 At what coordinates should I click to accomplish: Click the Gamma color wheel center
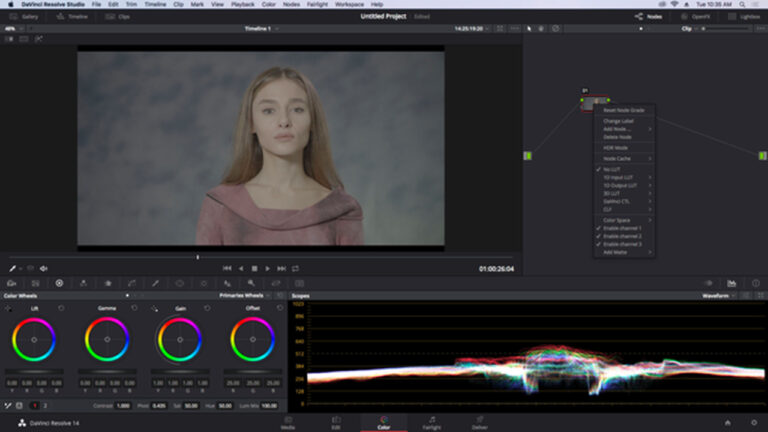pos(107,339)
